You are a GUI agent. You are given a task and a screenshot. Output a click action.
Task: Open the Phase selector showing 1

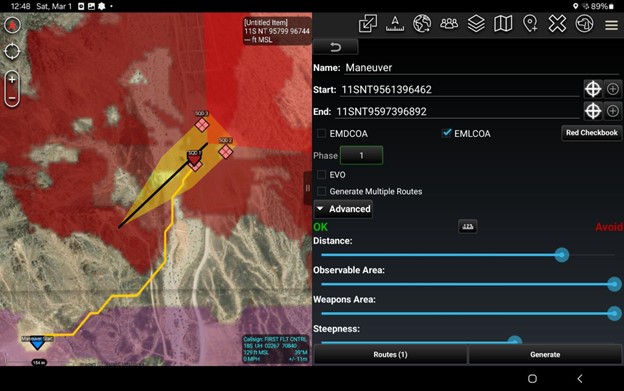pos(361,155)
